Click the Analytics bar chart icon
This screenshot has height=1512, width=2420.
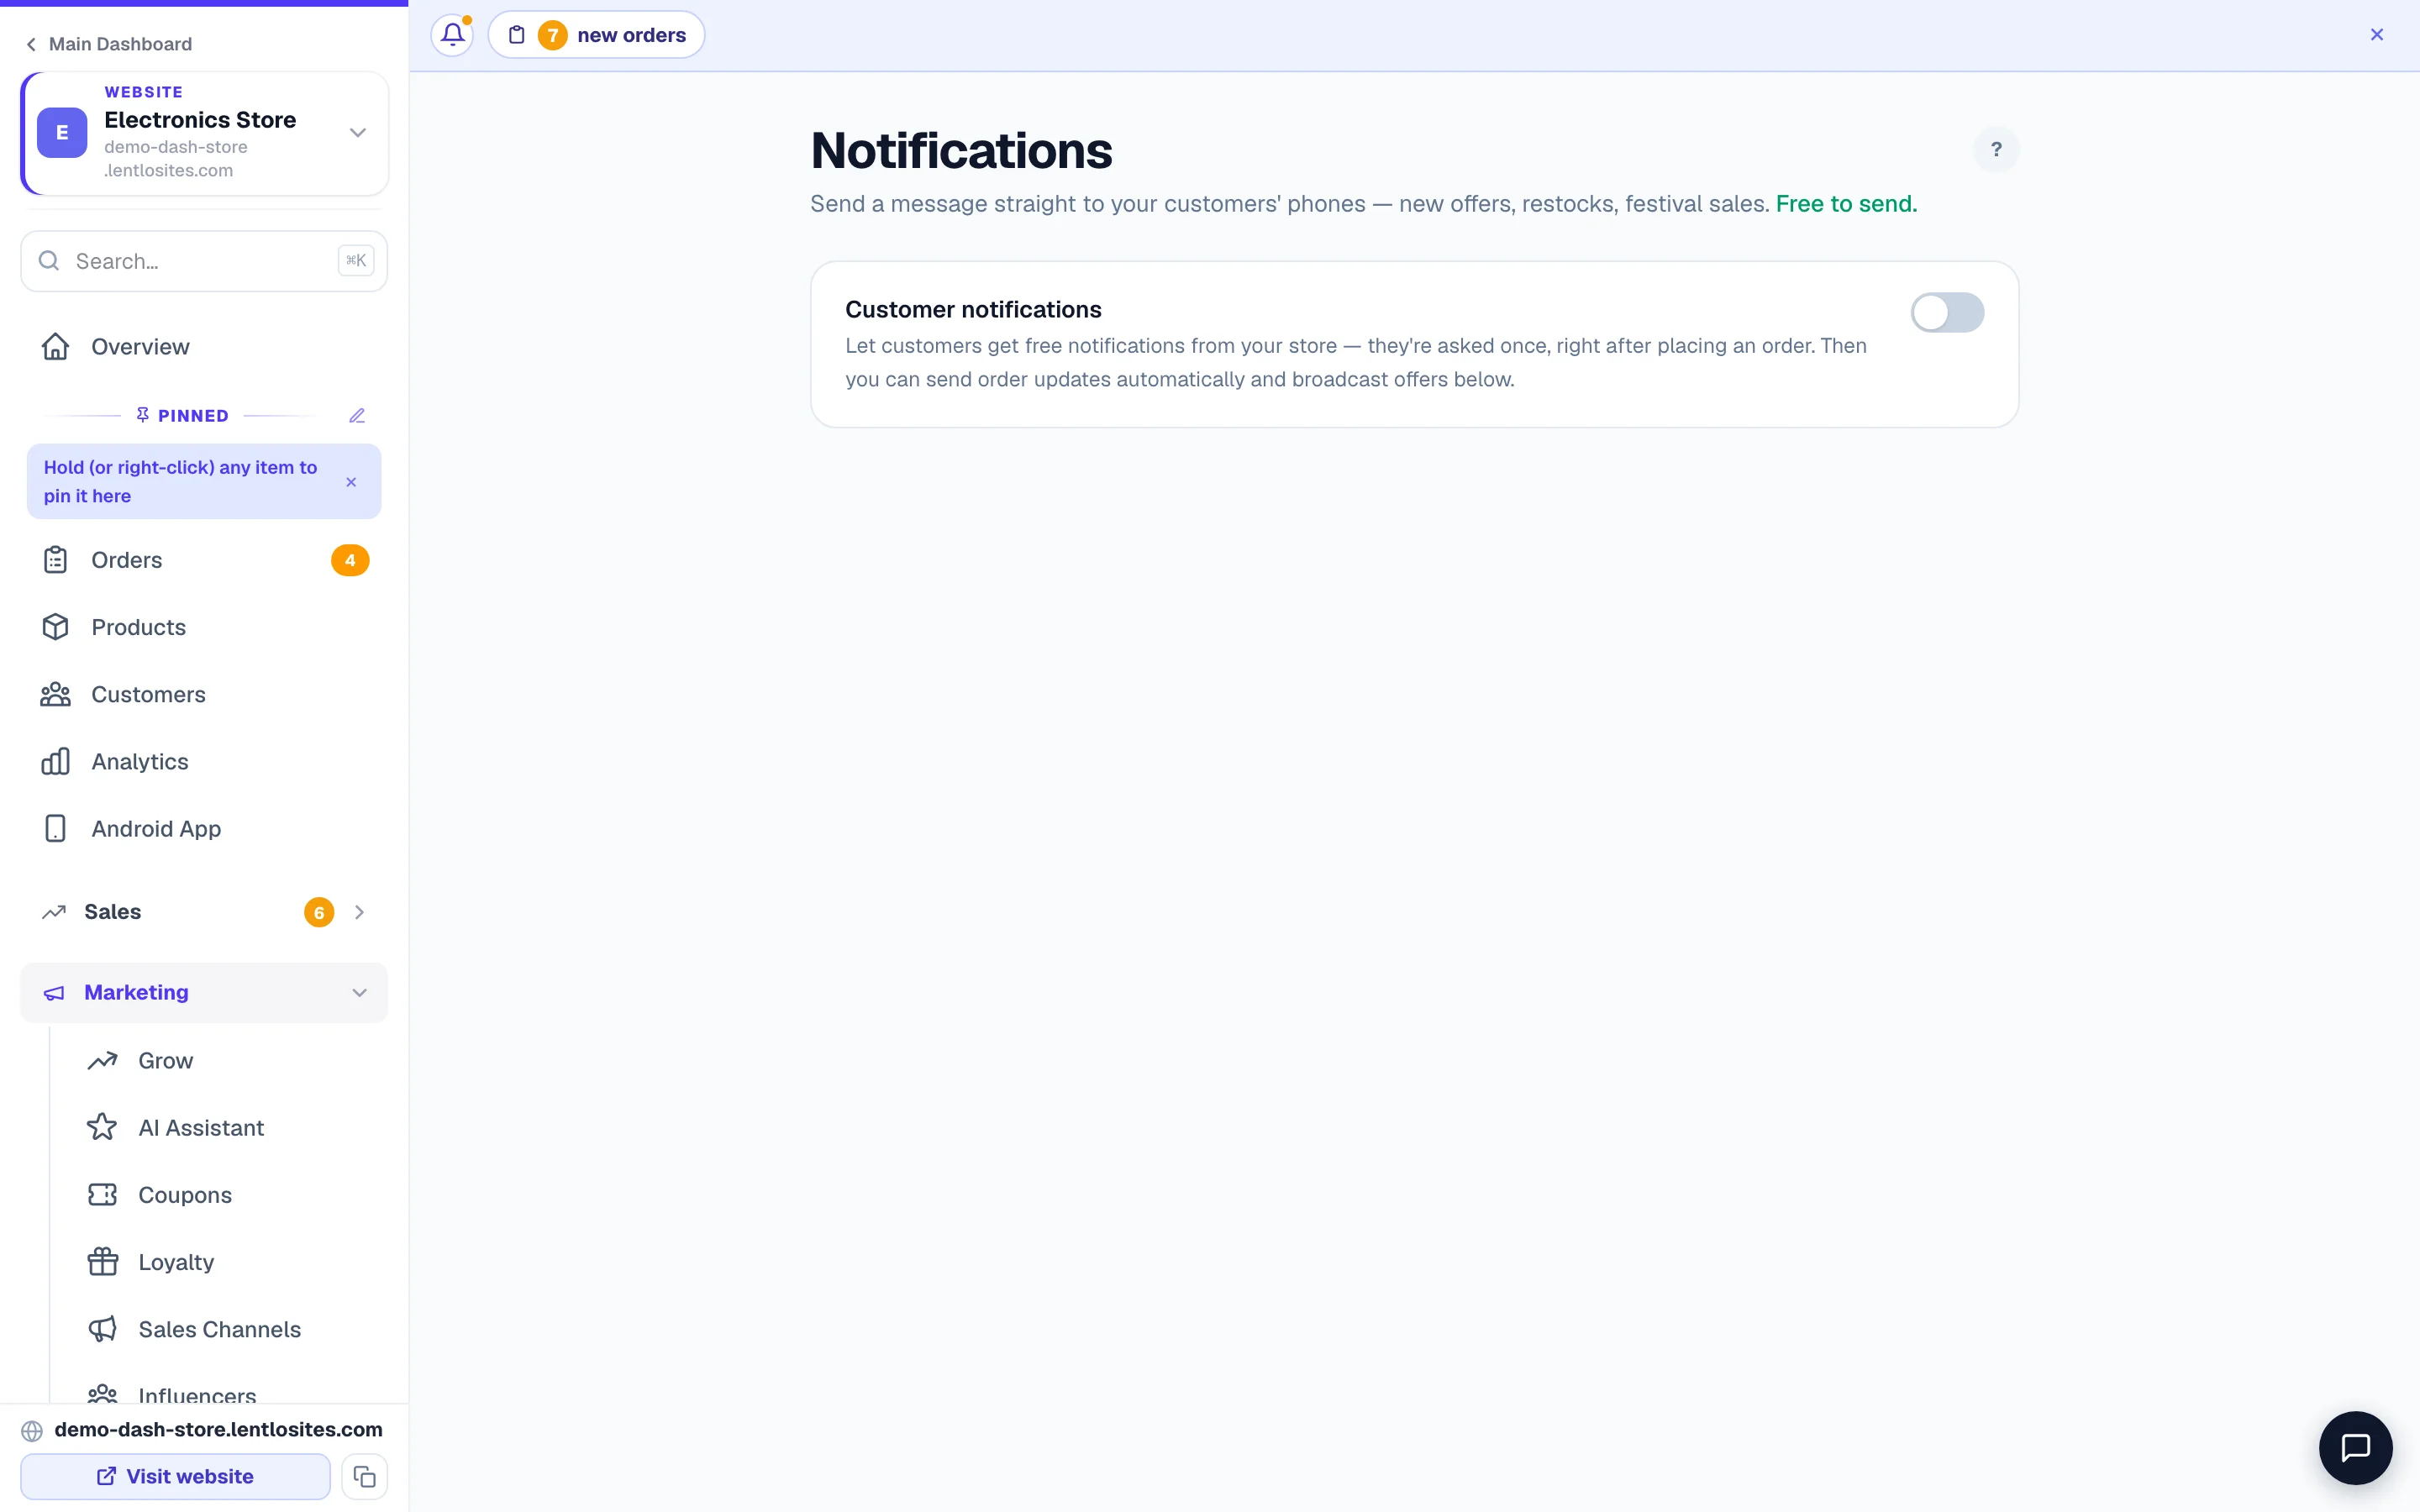tap(55, 761)
